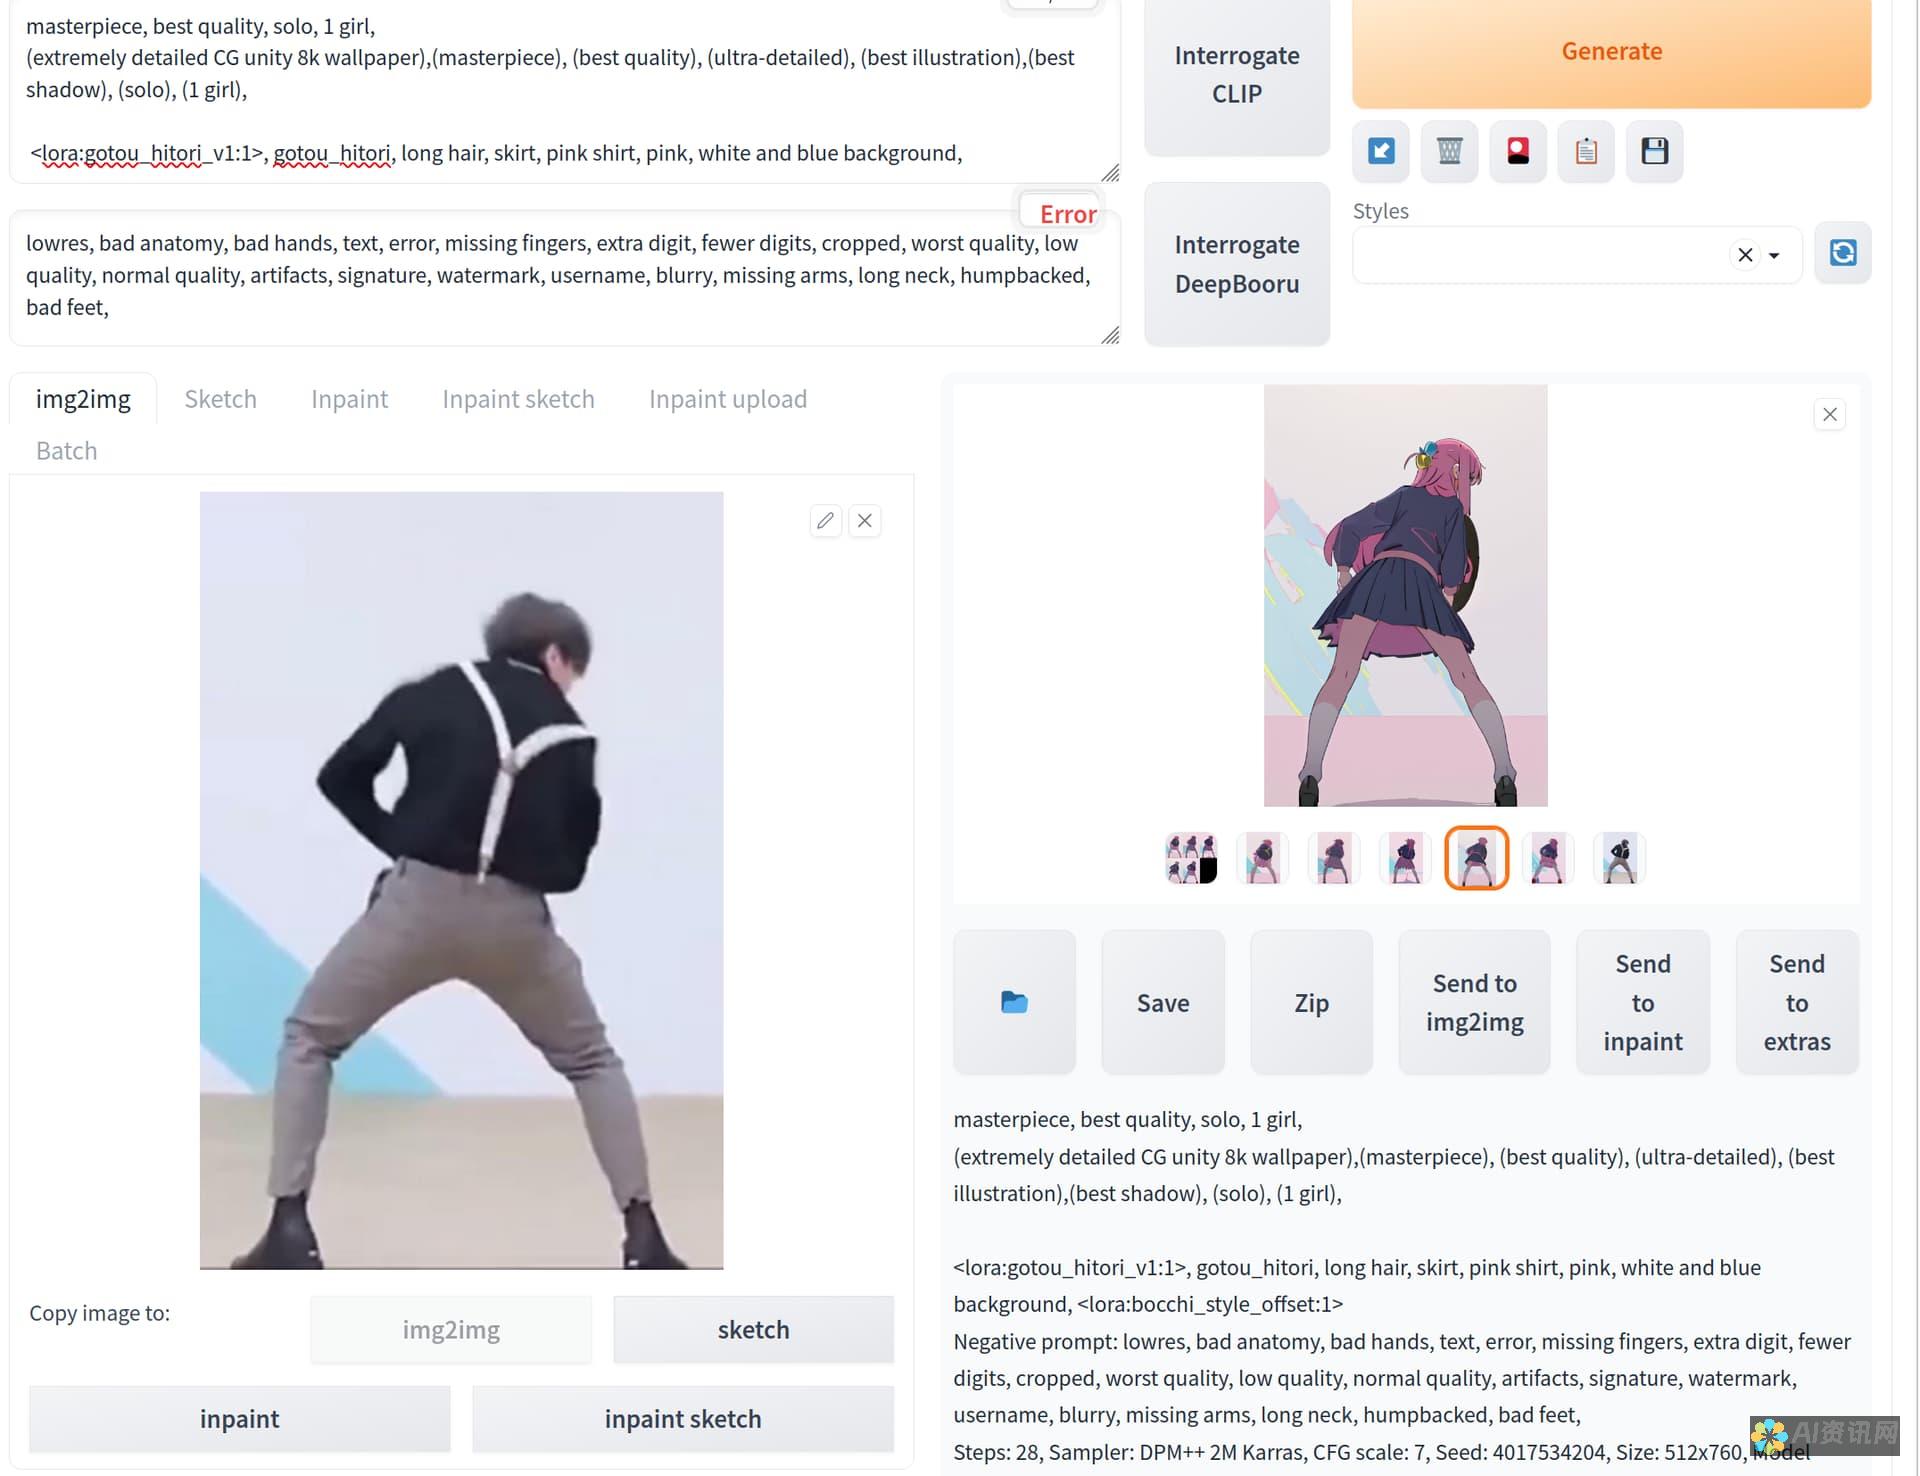
Task: Switch to the Inpaint tab
Action: pyautogui.click(x=349, y=398)
